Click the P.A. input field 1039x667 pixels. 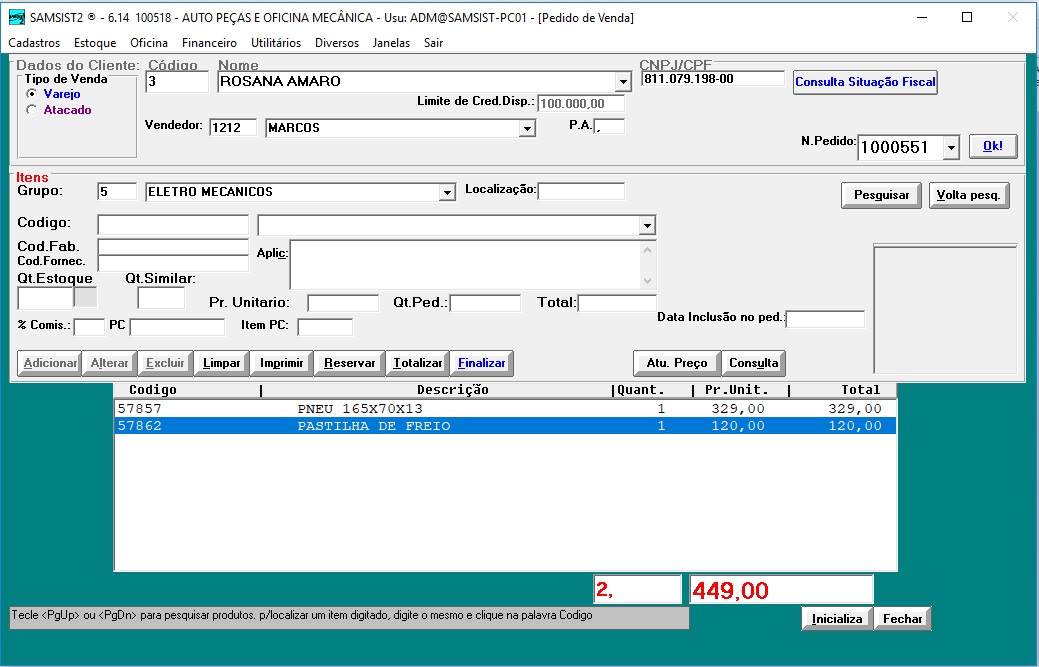(610, 126)
